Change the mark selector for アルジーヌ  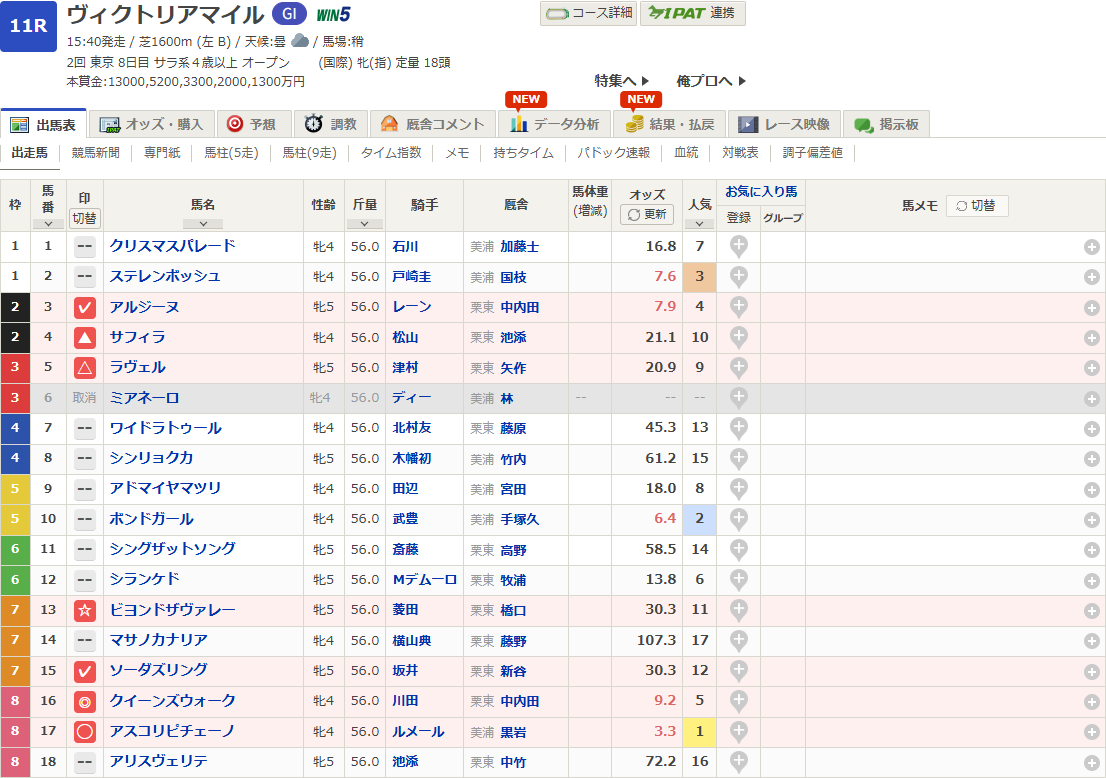pyautogui.click(x=85, y=307)
